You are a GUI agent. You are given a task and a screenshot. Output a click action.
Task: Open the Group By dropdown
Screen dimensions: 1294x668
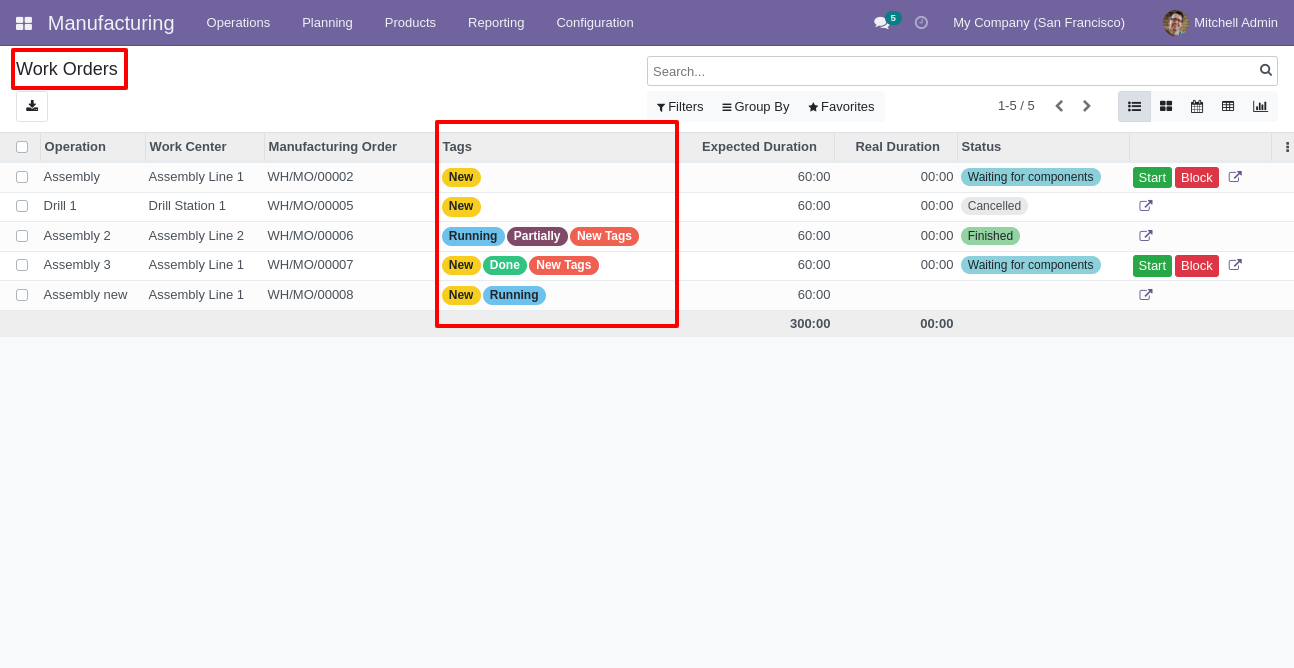point(756,107)
